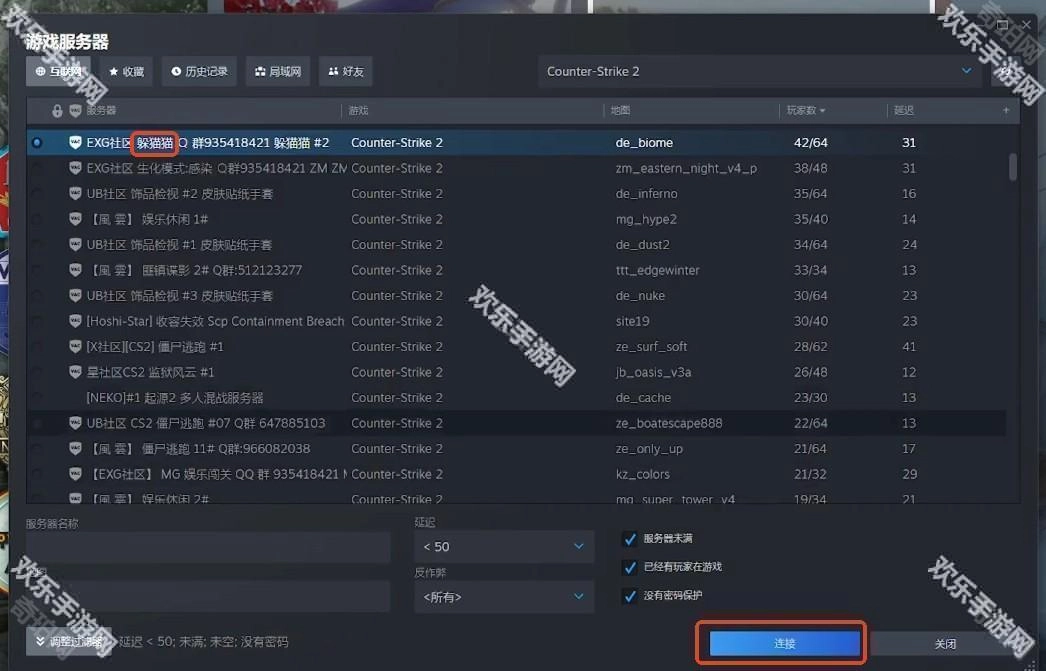This screenshot has height=671, width=1046.
Task: Toggle the 已经有玩家在游戏 checkbox
Action: pyautogui.click(x=630, y=567)
